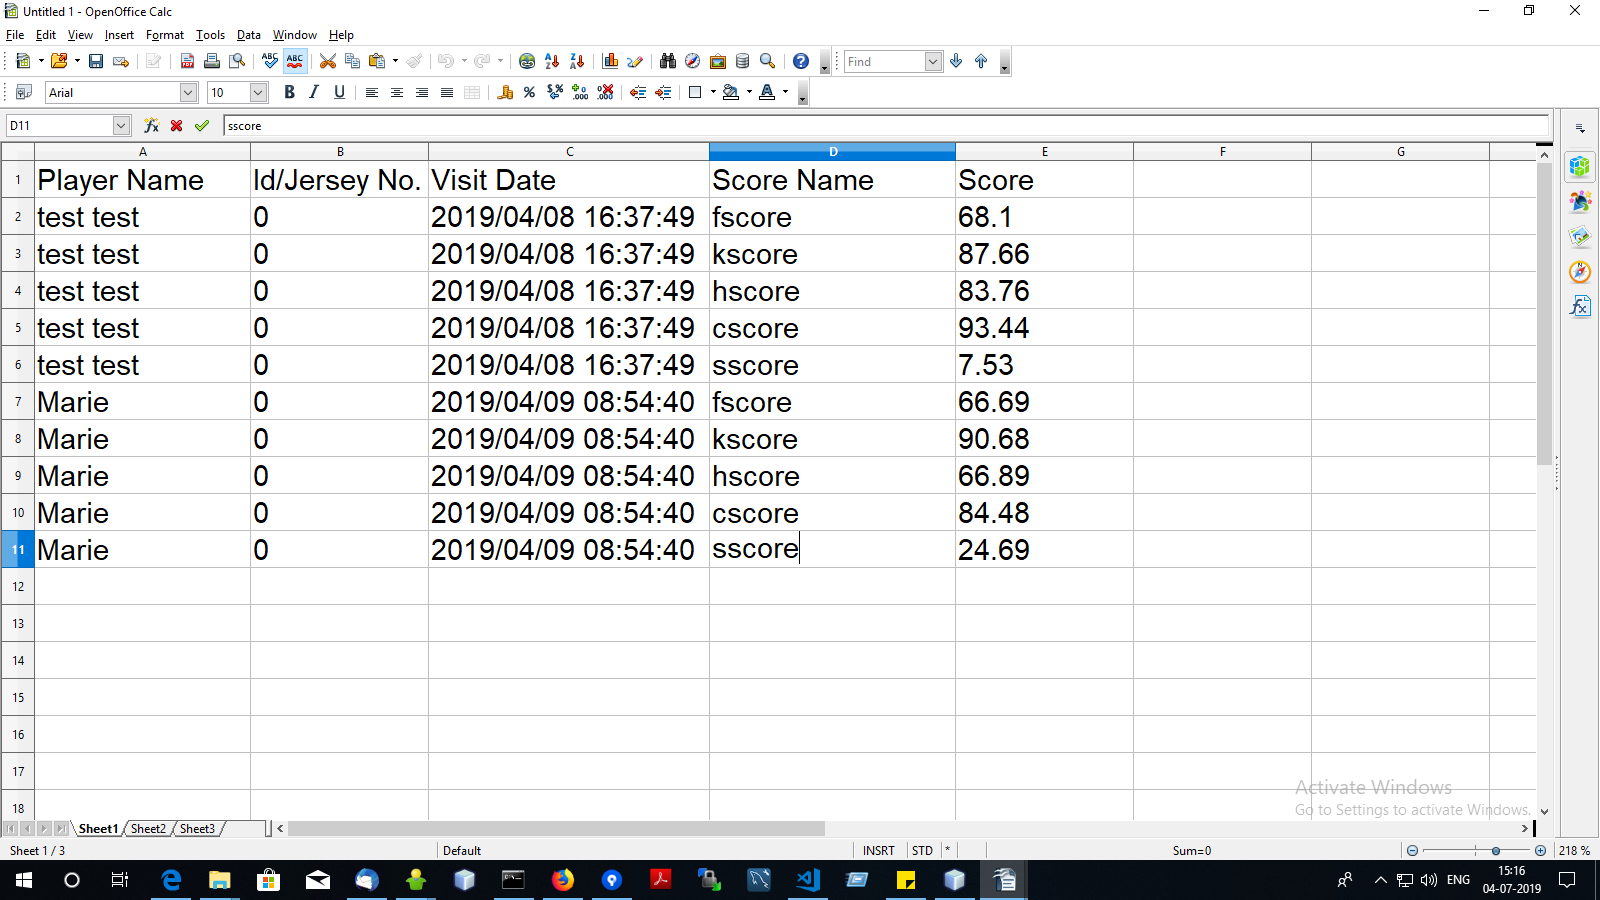
Task: Switch to Sheet2 tab
Action: tap(148, 829)
